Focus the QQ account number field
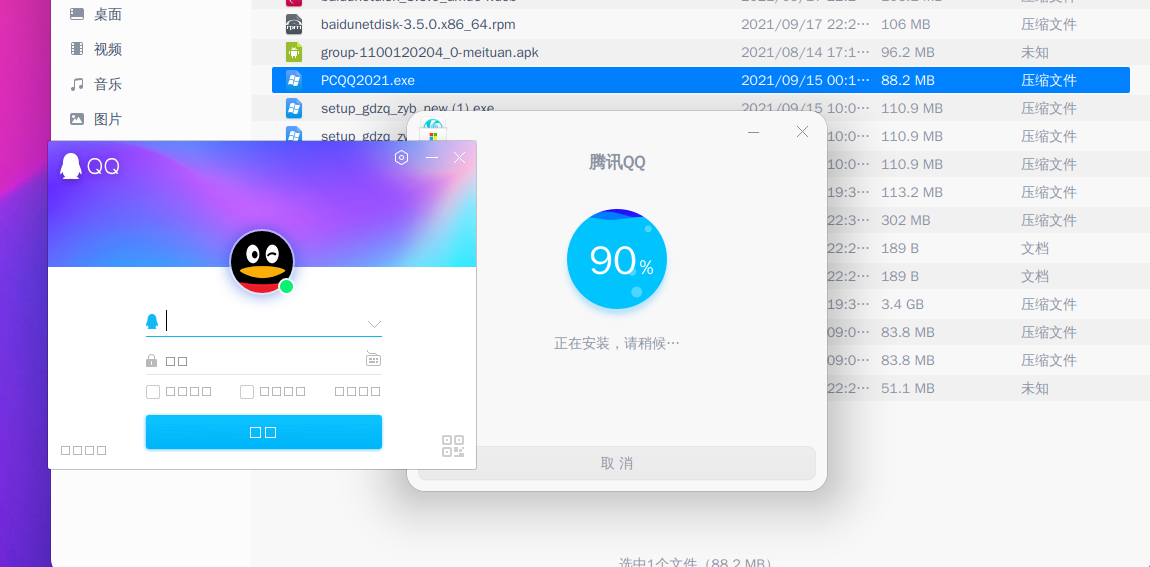 (264, 321)
